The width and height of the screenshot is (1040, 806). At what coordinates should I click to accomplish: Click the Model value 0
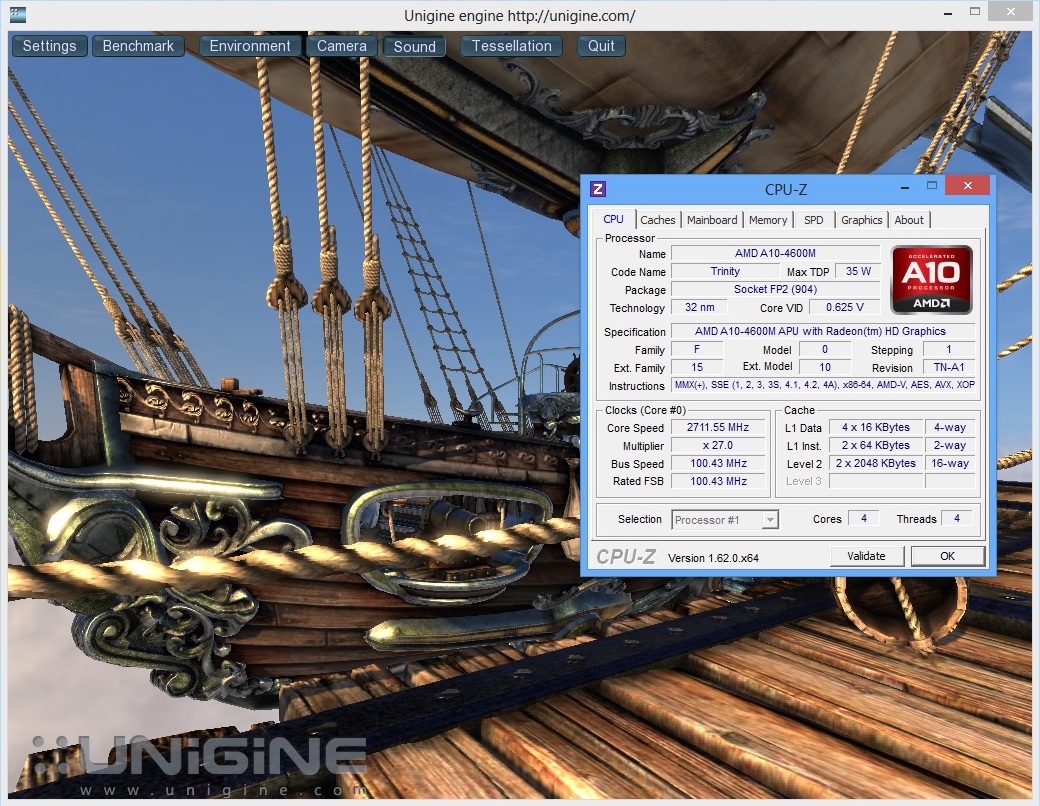[x=825, y=349]
